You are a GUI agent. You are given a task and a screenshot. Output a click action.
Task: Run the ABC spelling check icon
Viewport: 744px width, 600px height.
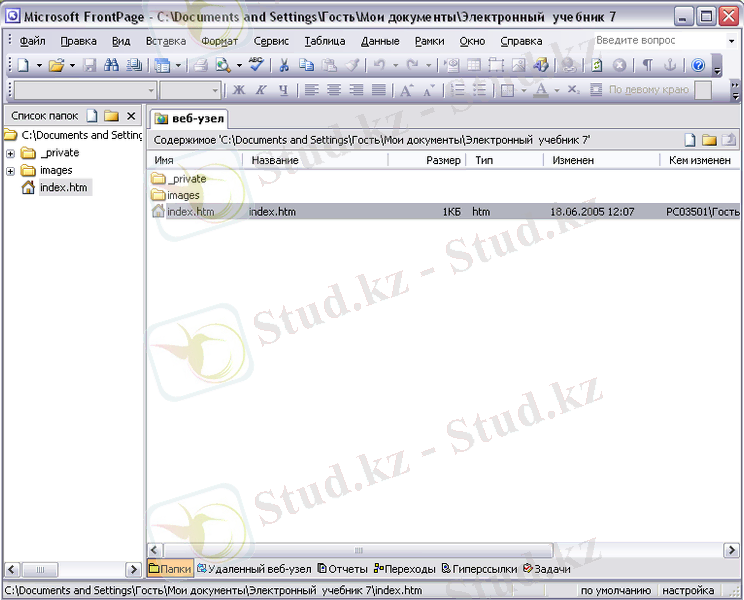pyautogui.click(x=256, y=65)
